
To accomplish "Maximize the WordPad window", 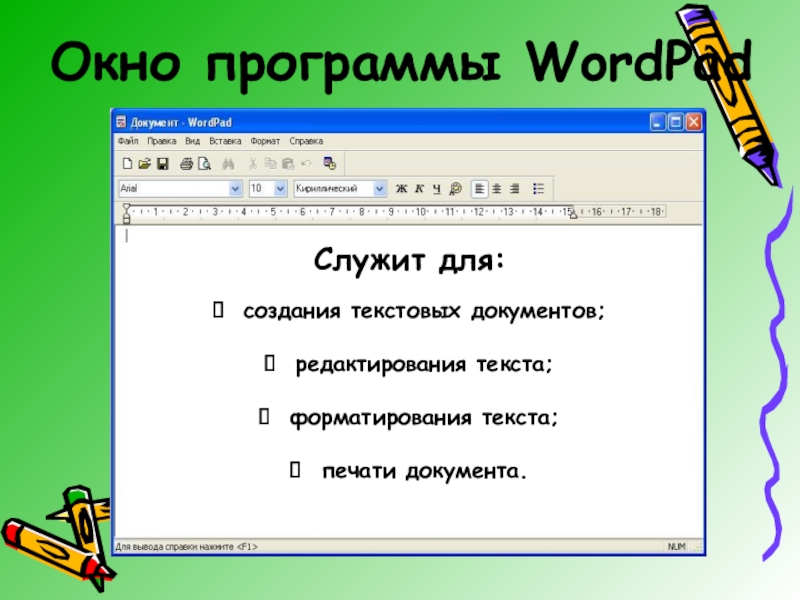I will pyautogui.click(x=676, y=122).
